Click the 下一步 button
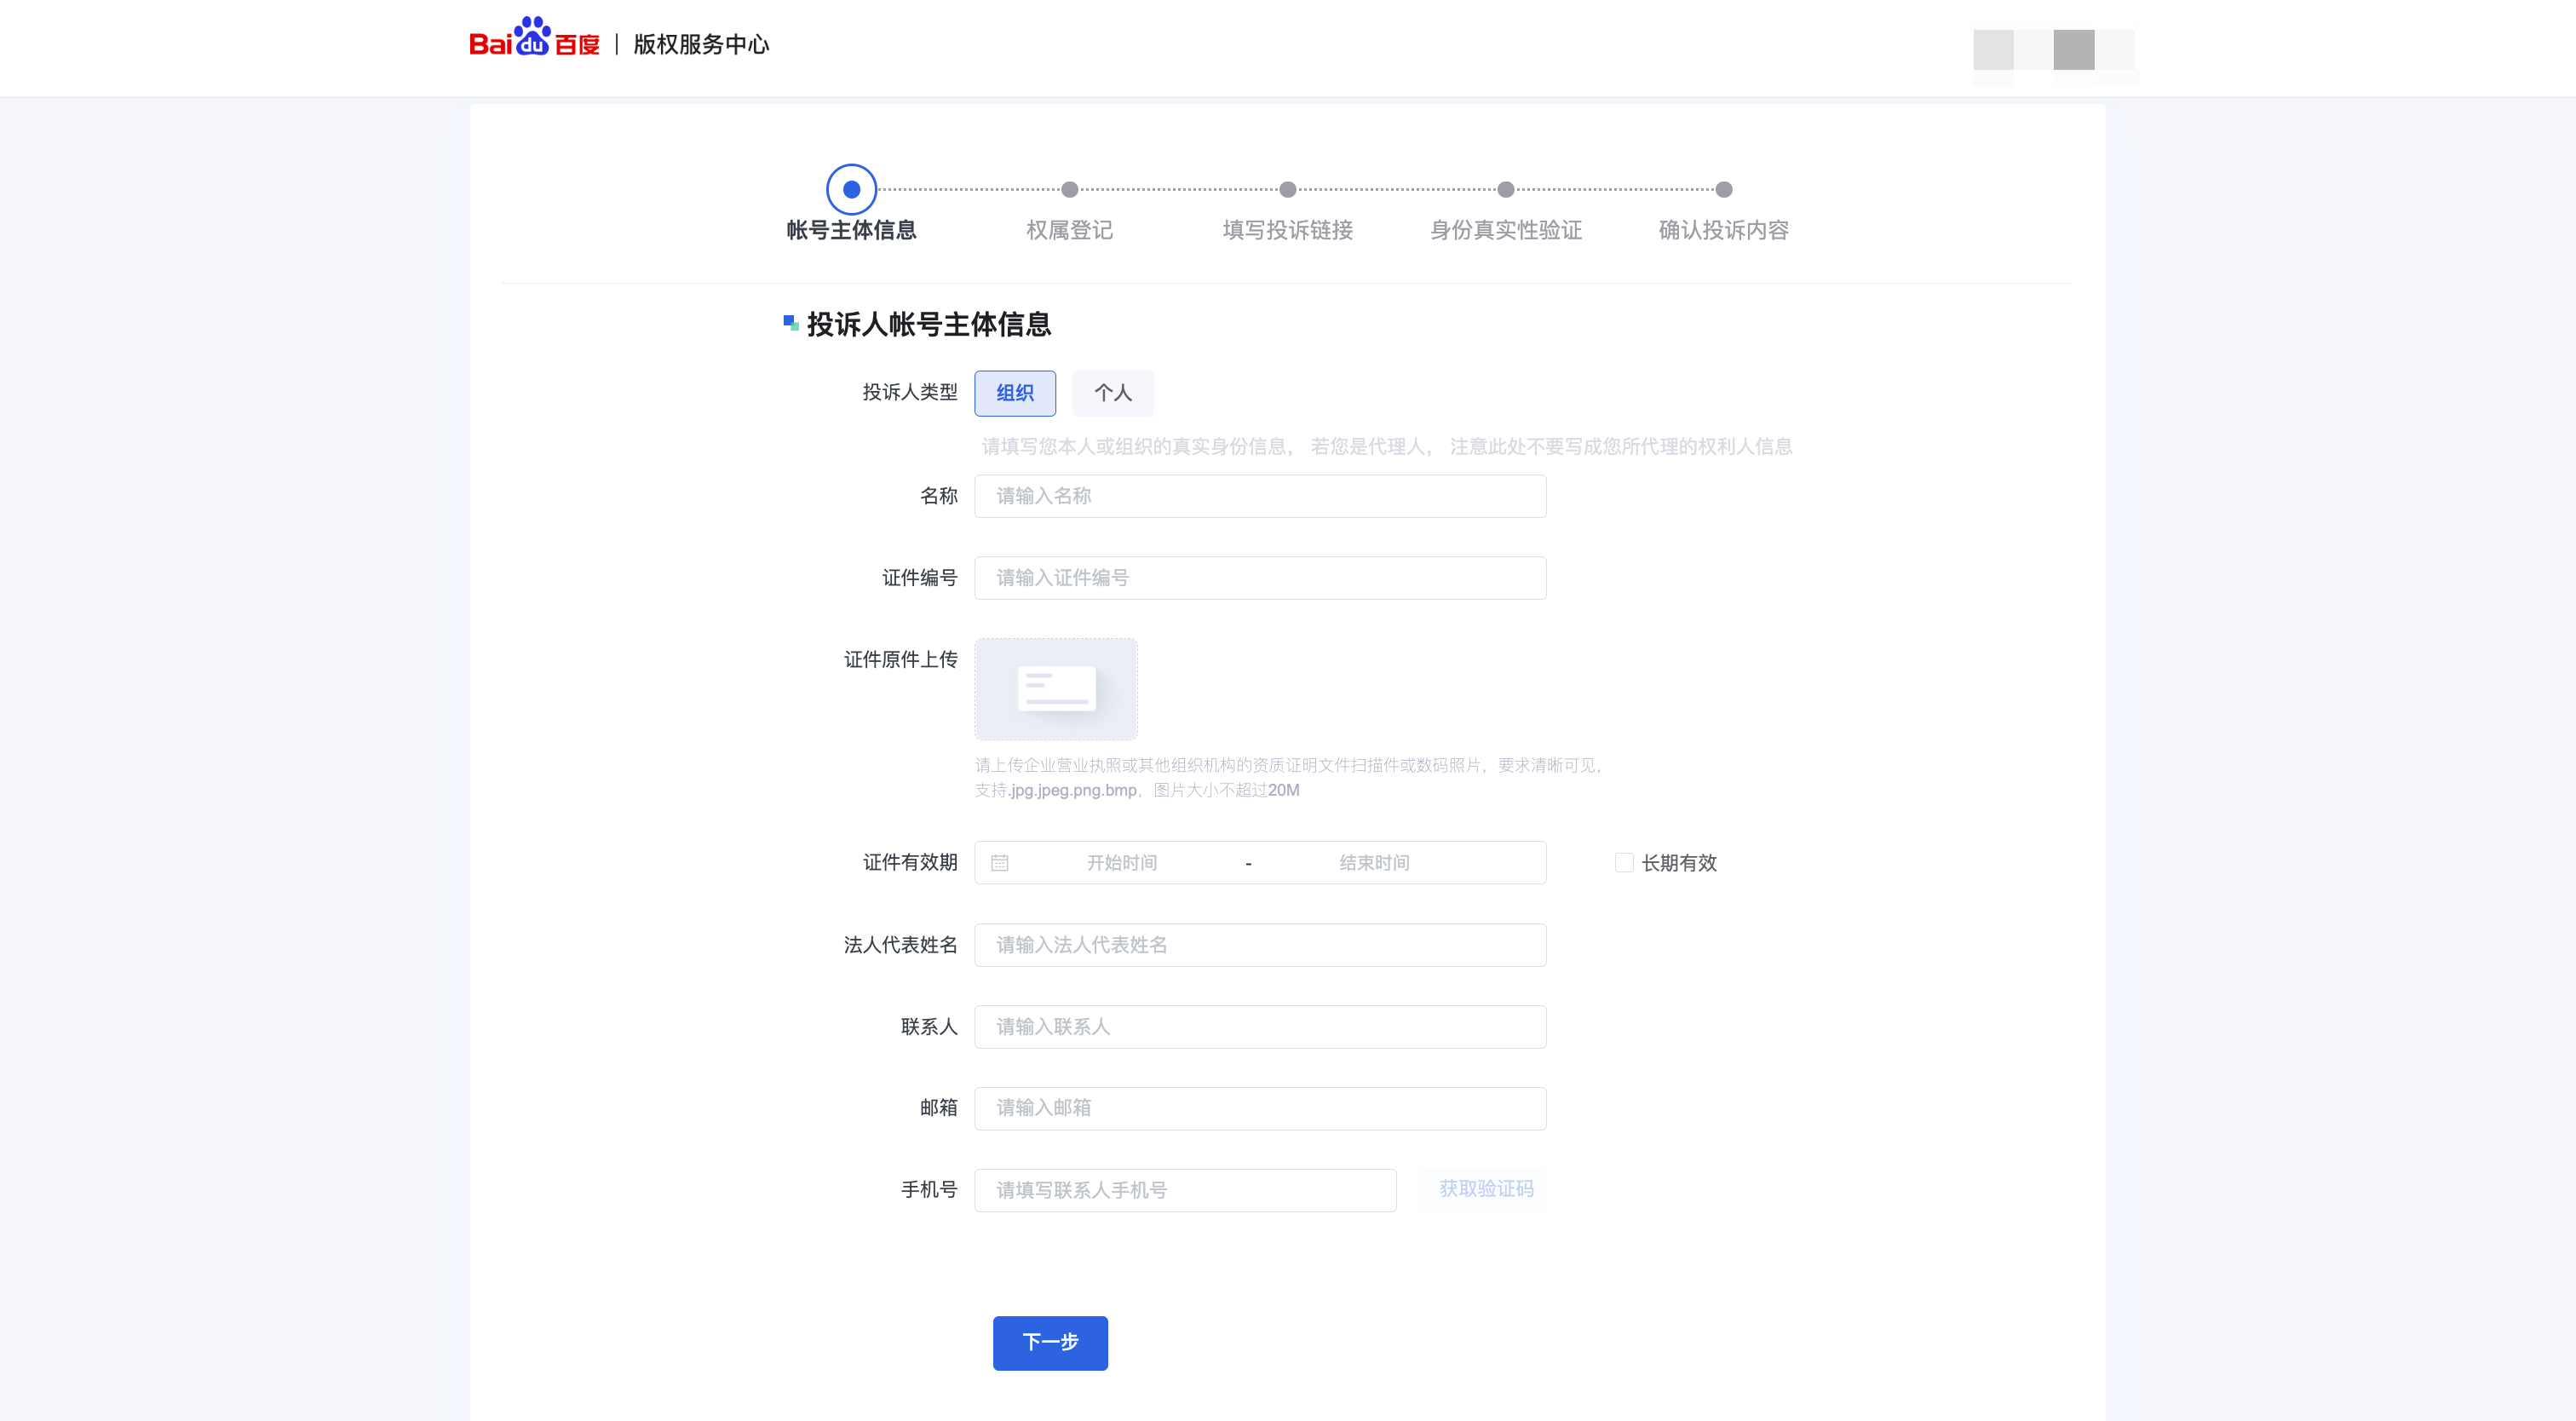Image resolution: width=2576 pixels, height=1421 pixels. pos(1050,1342)
